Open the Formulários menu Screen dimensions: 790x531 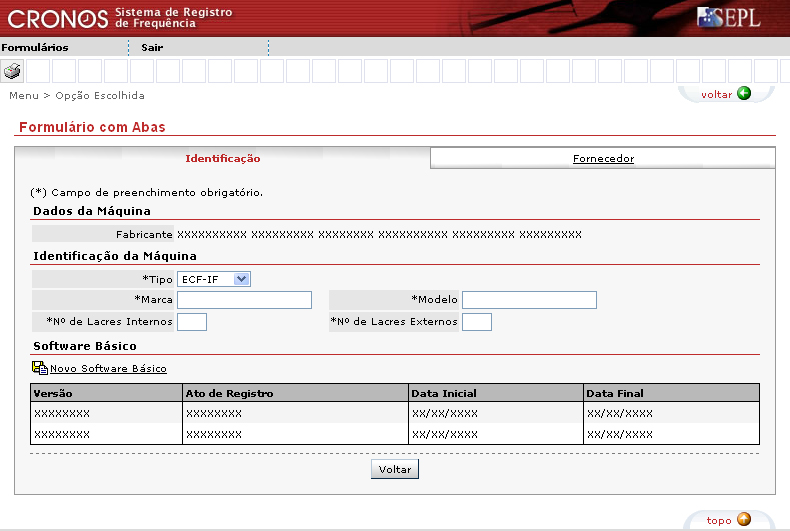coord(35,47)
